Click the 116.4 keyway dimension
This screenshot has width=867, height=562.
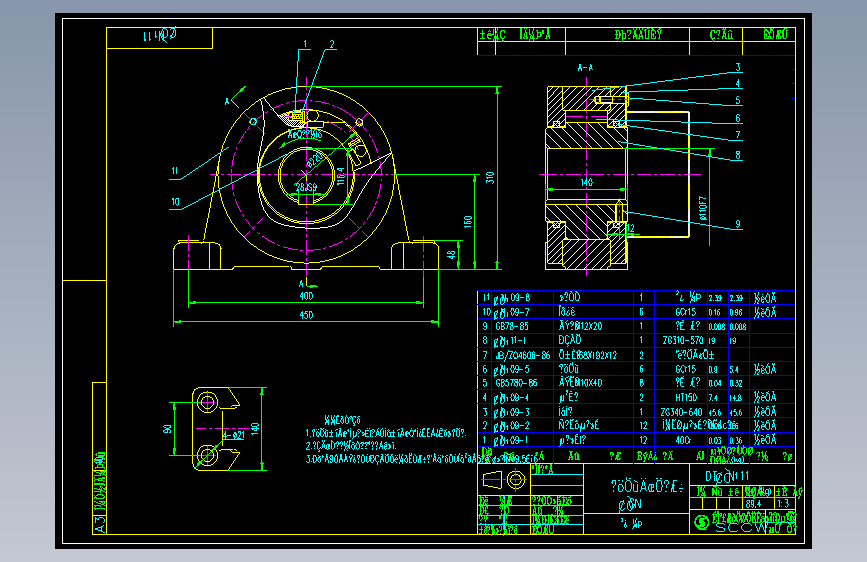pyautogui.click(x=341, y=176)
